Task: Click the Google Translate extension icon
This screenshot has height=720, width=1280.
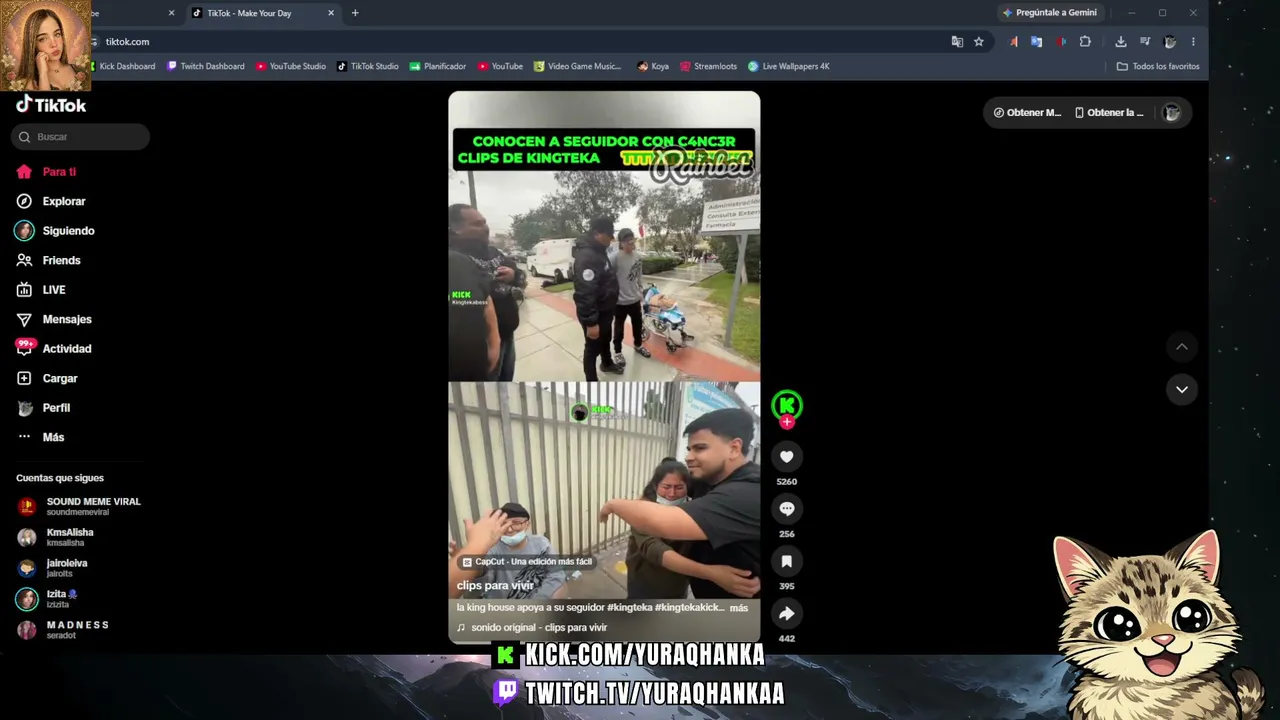Action: coord(1037,42)
